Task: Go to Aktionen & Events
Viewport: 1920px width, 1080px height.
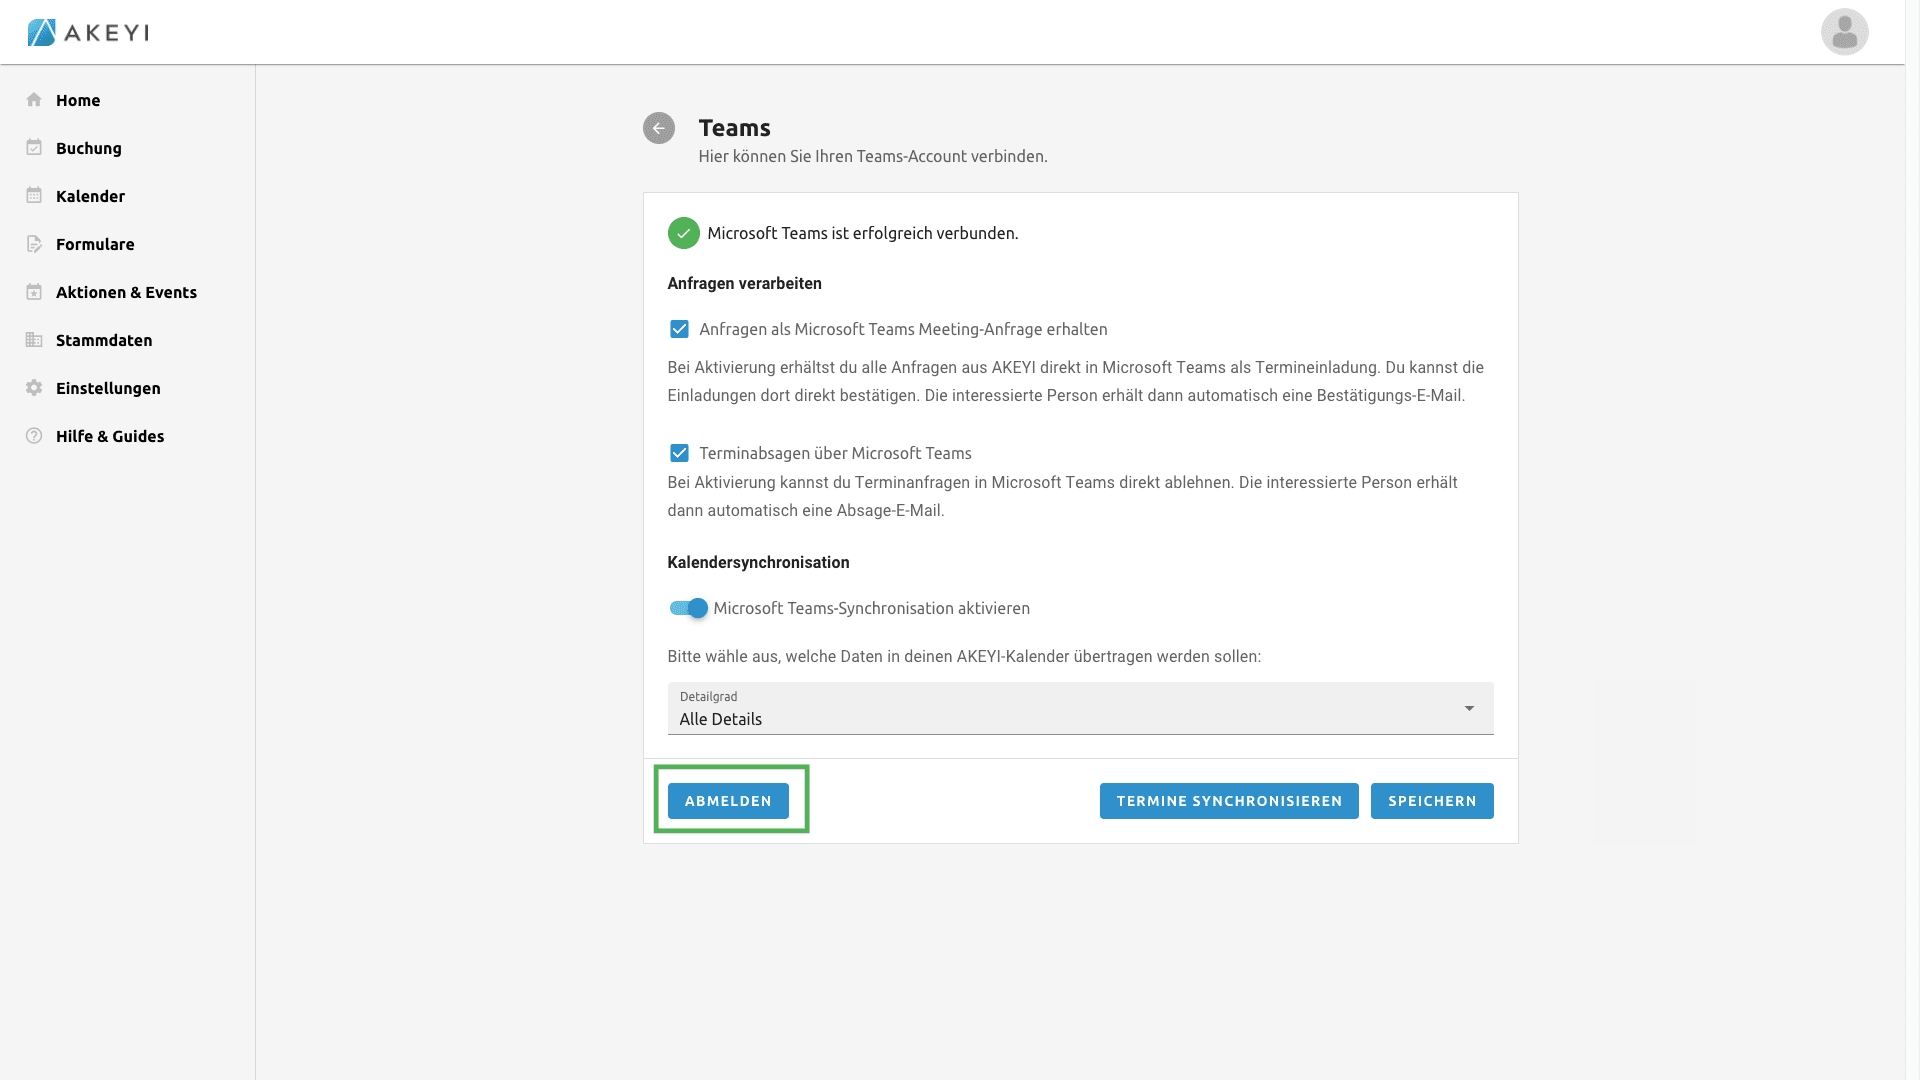Action: click(126, 292)
